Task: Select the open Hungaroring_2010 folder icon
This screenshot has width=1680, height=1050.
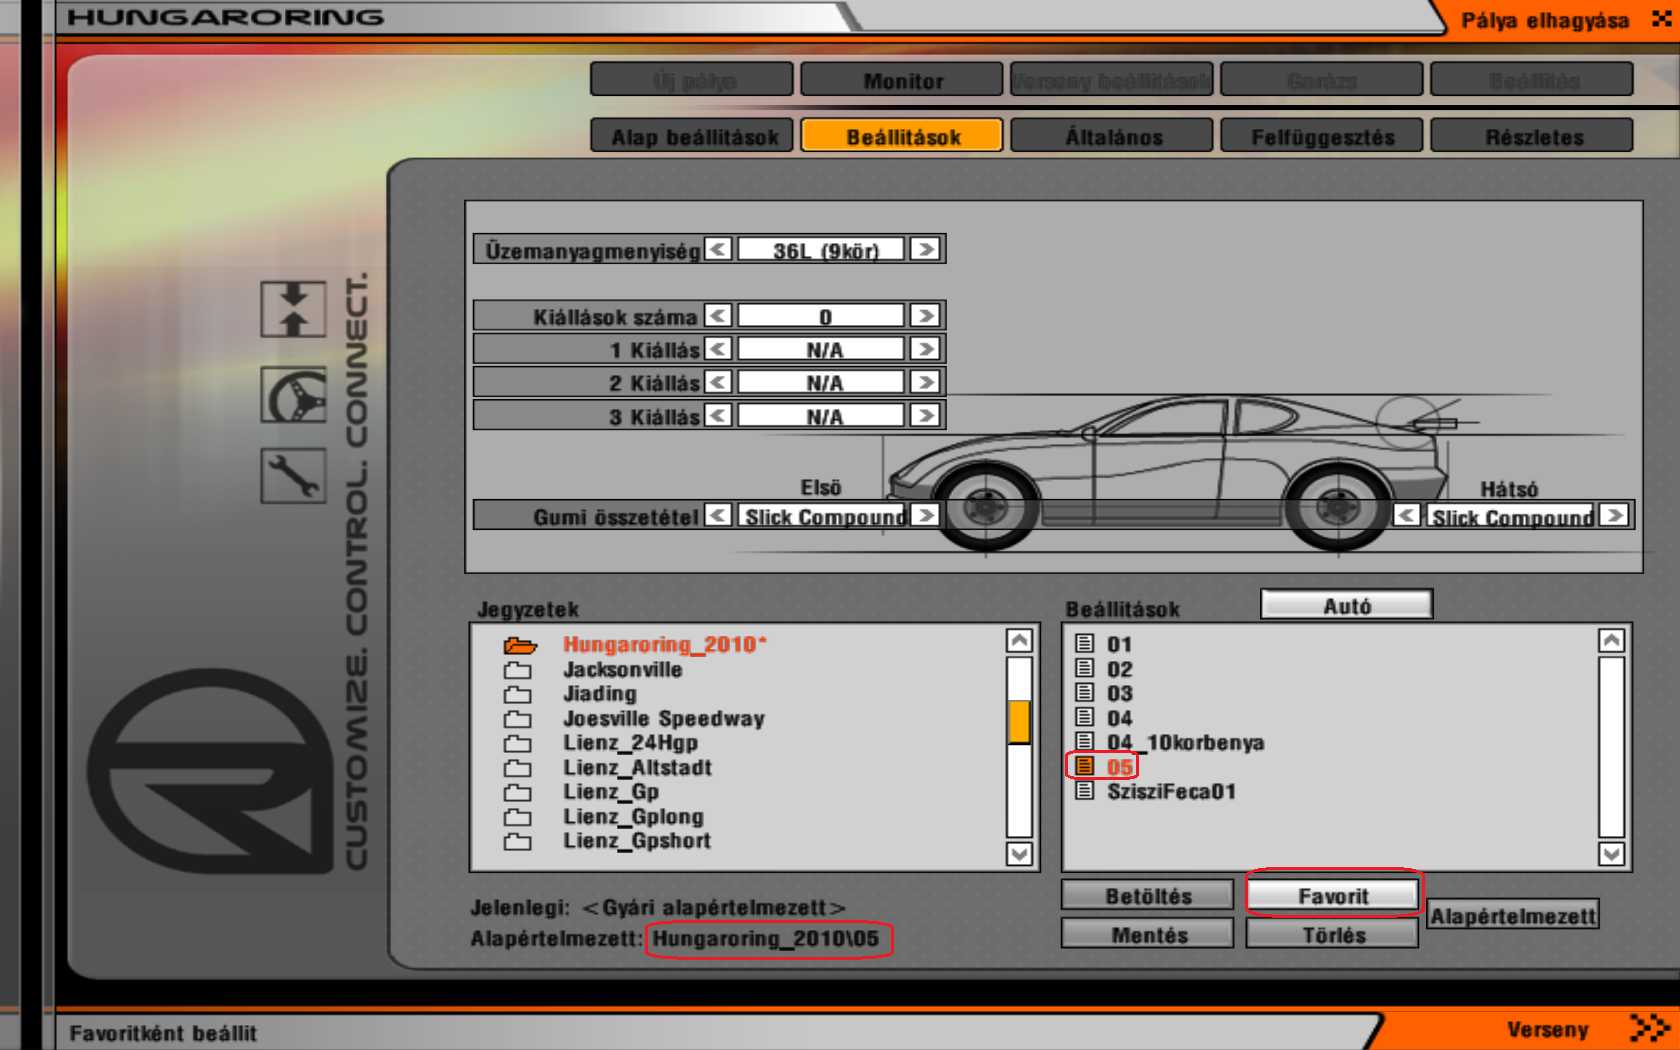Action: pyautogui.click(x=519, y=645)
